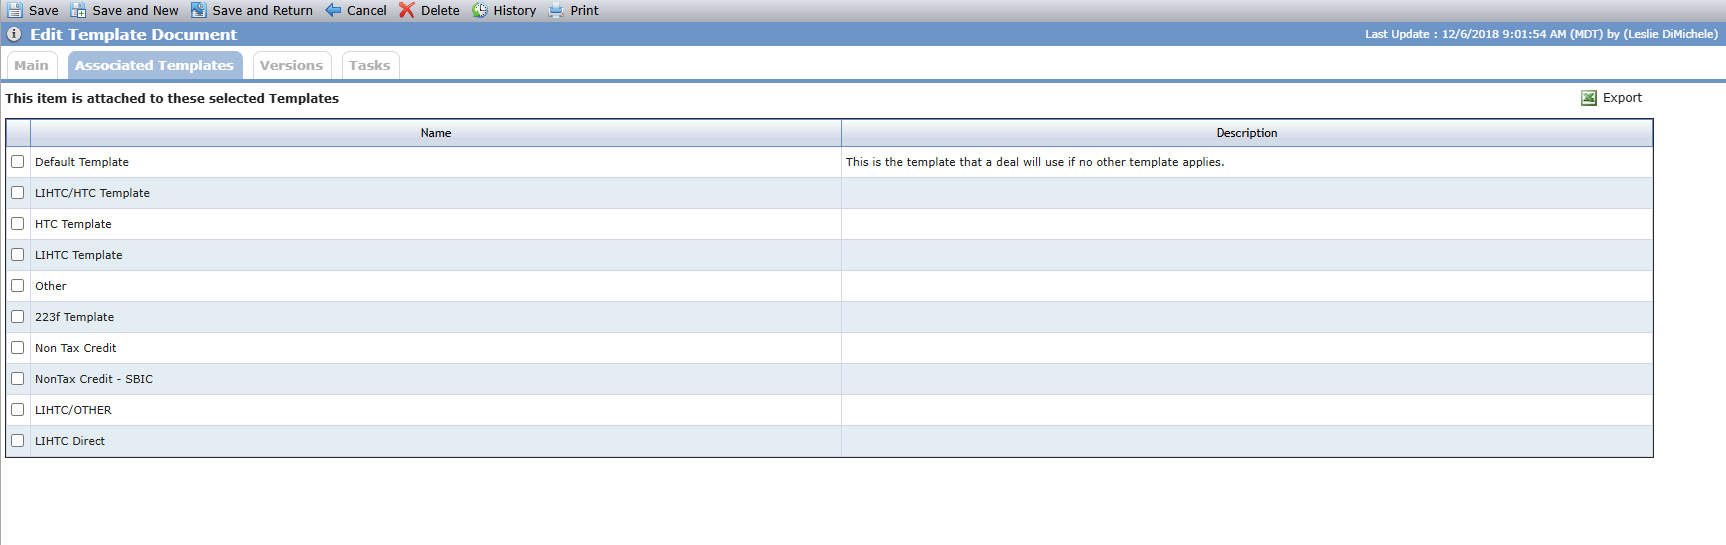Click the Edit Template Document title
1726x545 pixels.
point(134,34)
